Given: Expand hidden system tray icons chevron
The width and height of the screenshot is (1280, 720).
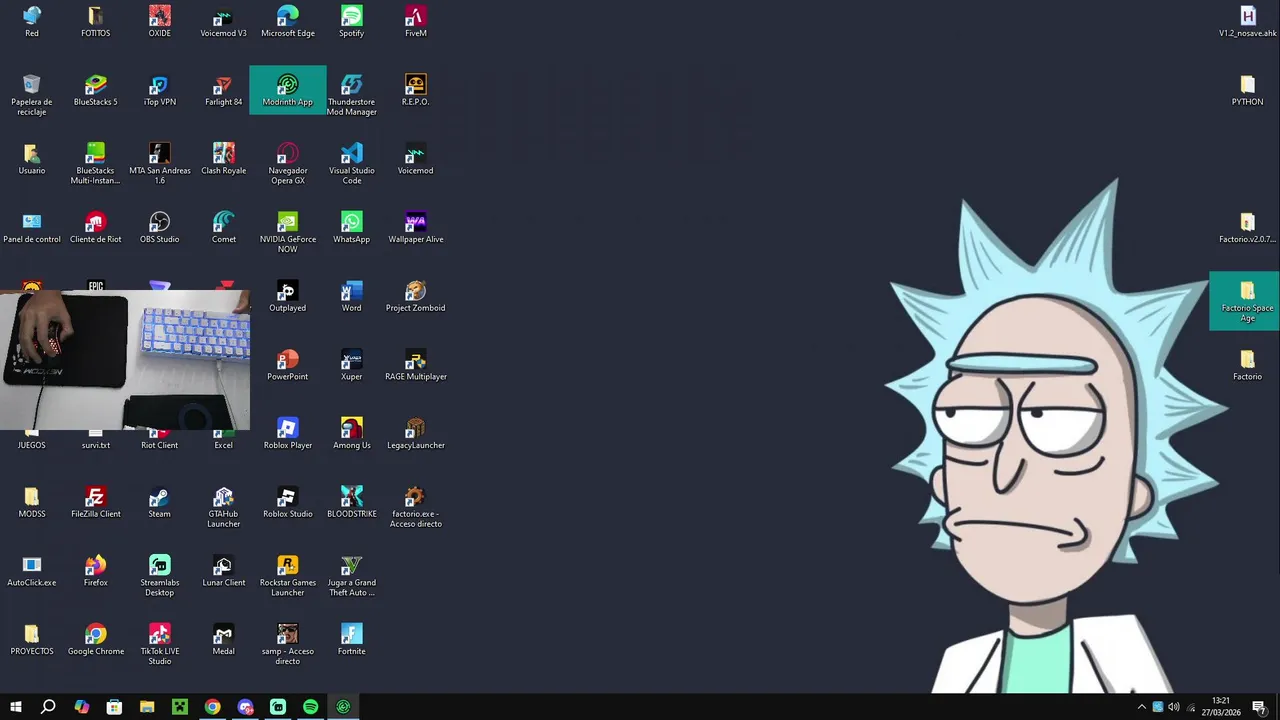Looking at the screenshot, I should coord(1141,707).
